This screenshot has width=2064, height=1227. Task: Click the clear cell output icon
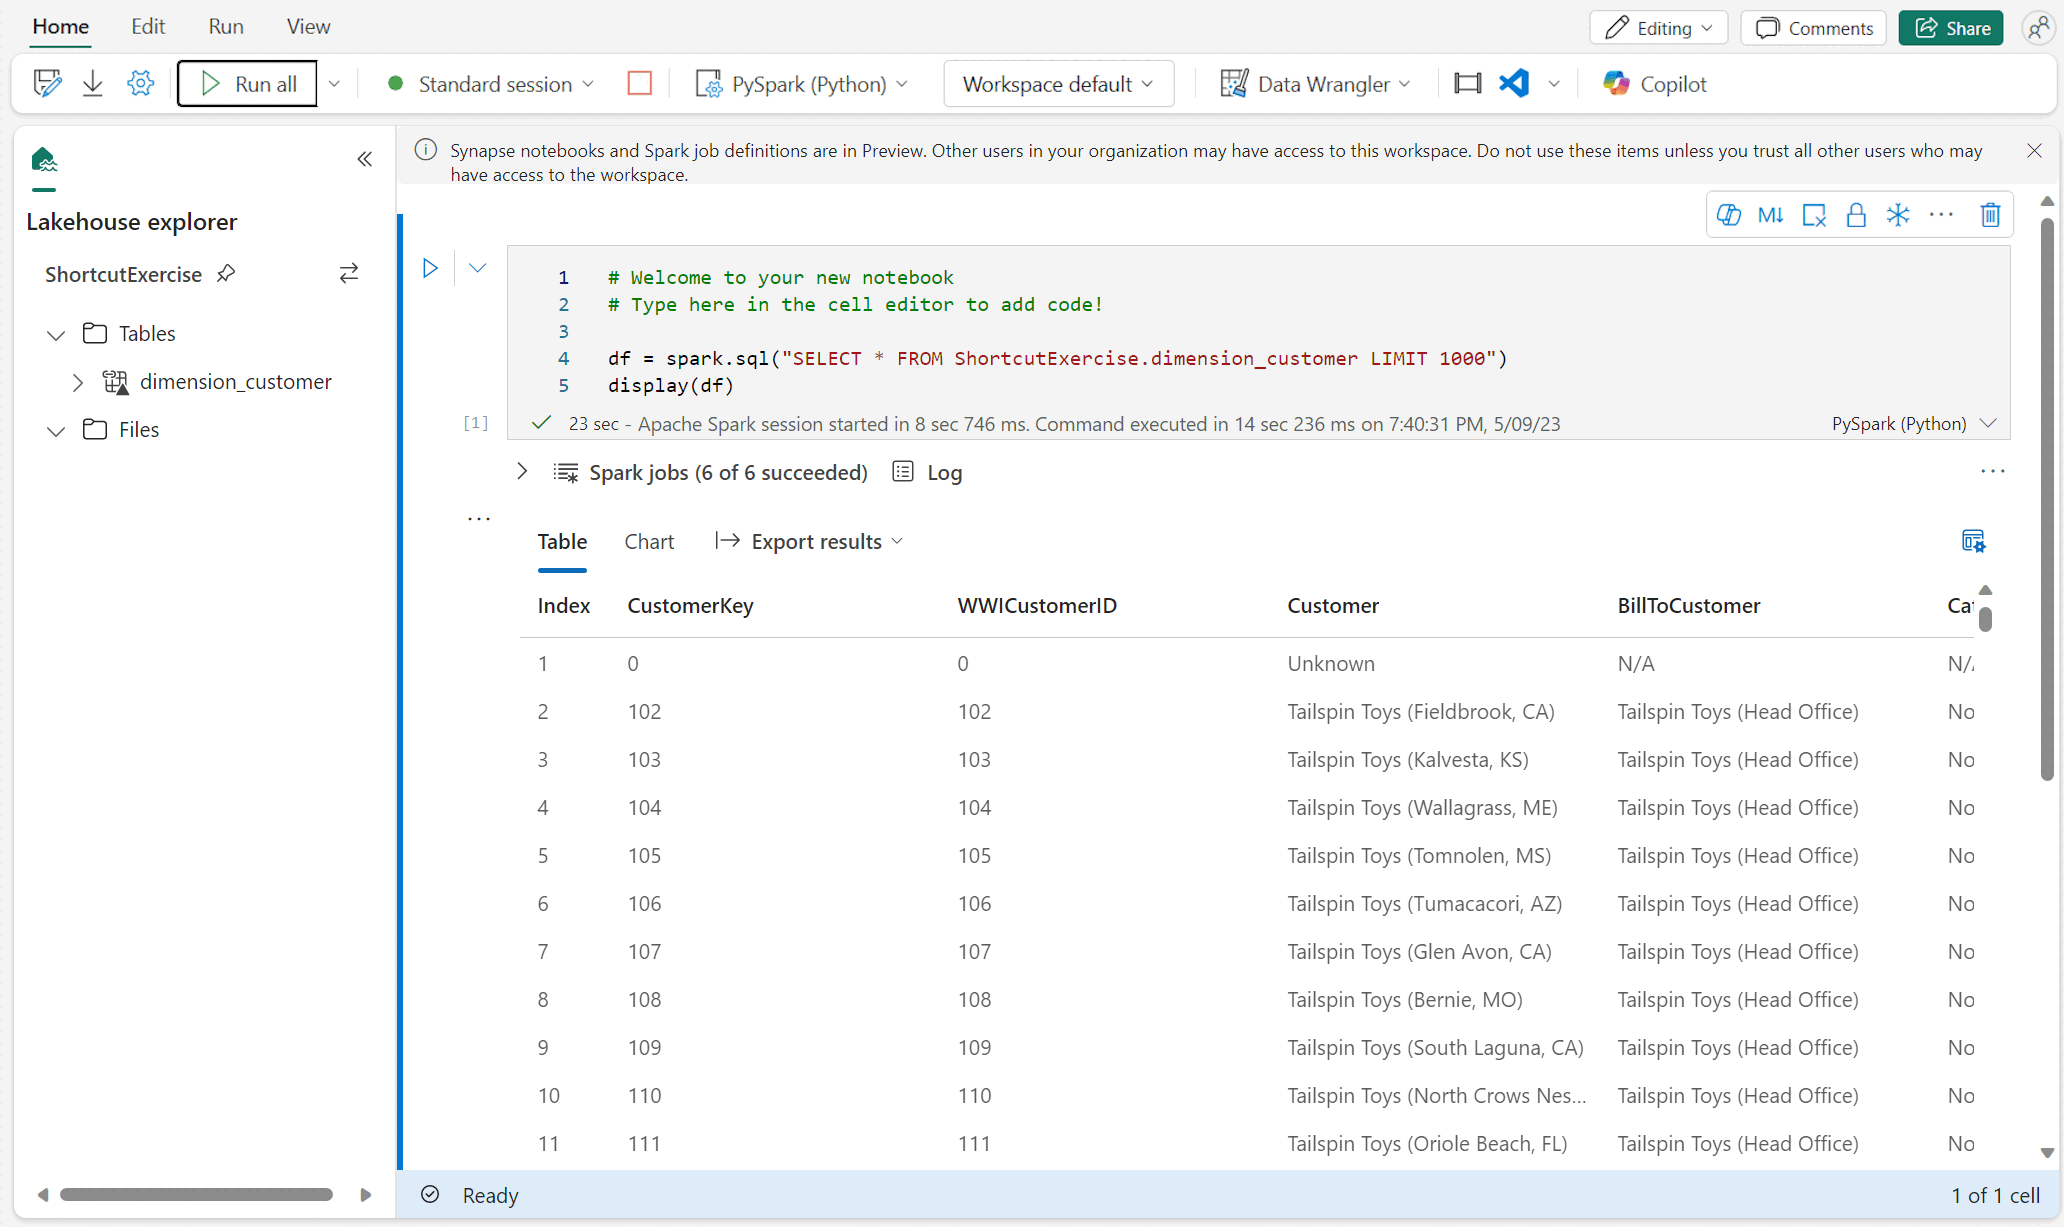pos(1814,215)
